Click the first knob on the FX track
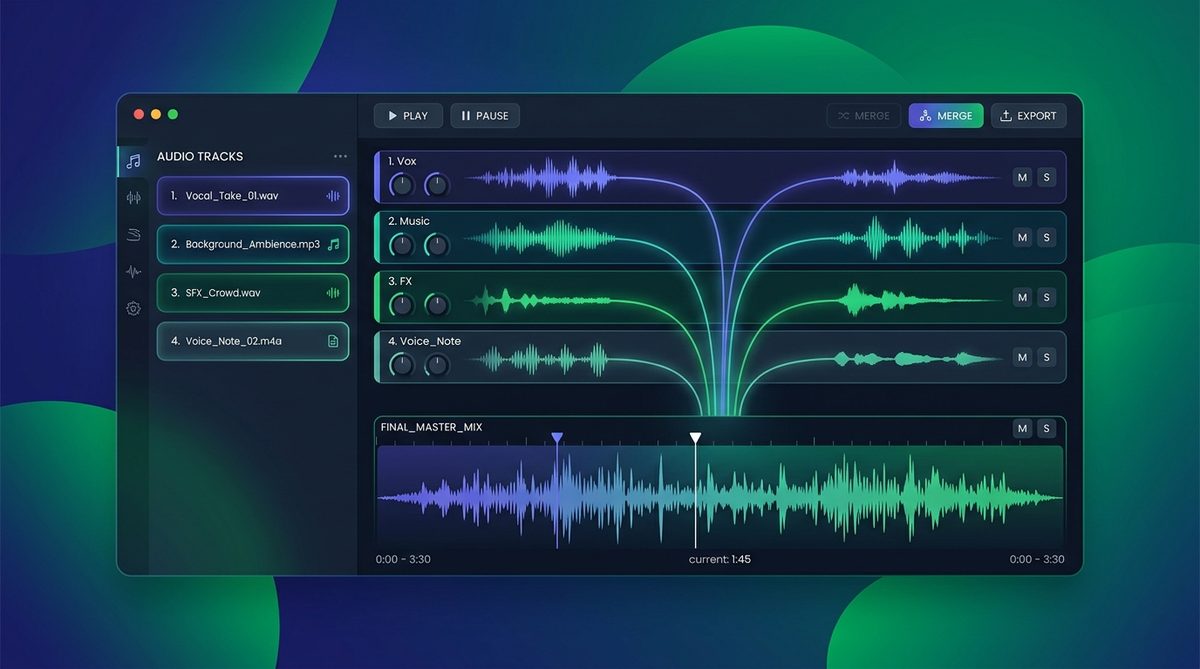1200x669 pixels. click(402, 305)
